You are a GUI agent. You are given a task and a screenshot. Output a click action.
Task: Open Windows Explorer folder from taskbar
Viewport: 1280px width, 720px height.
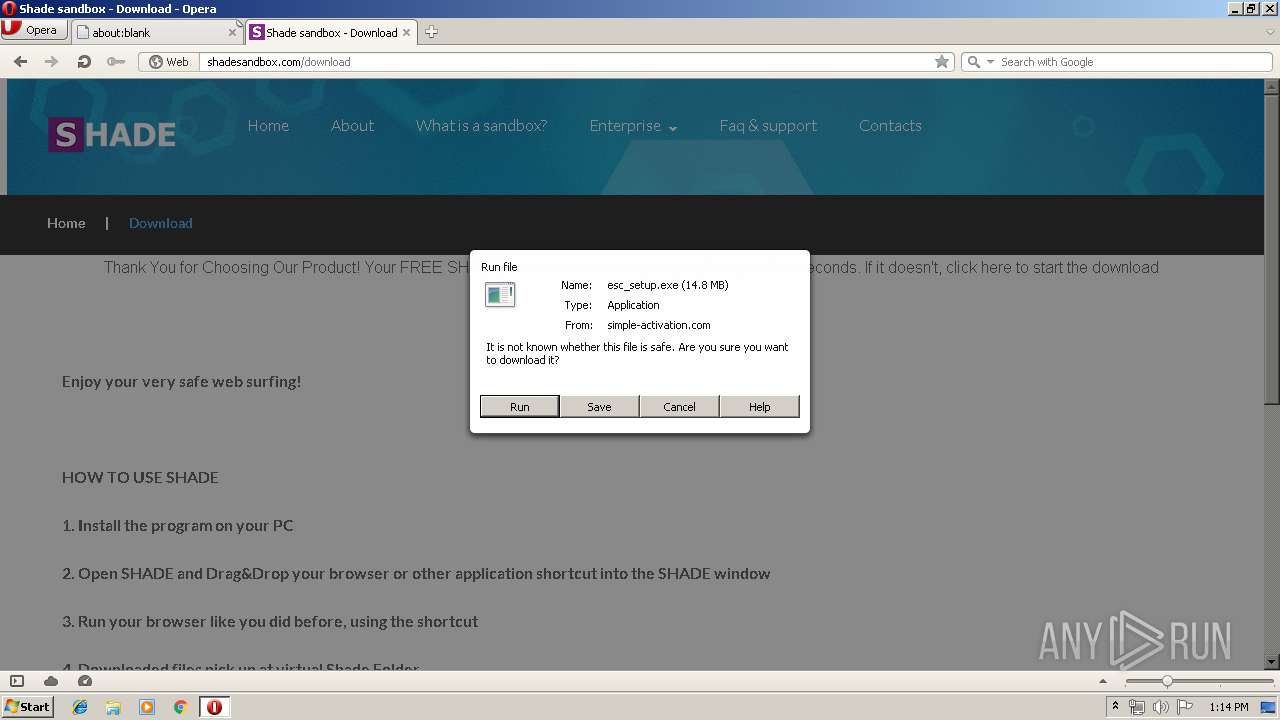(113, 707)
